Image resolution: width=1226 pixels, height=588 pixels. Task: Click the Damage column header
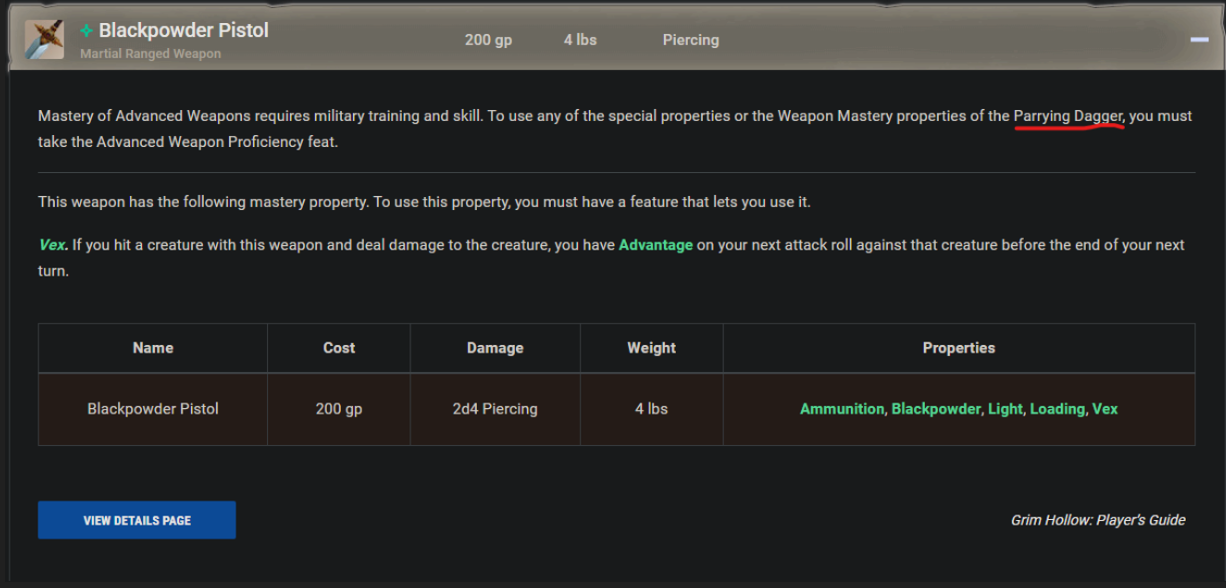pos(495,348)
